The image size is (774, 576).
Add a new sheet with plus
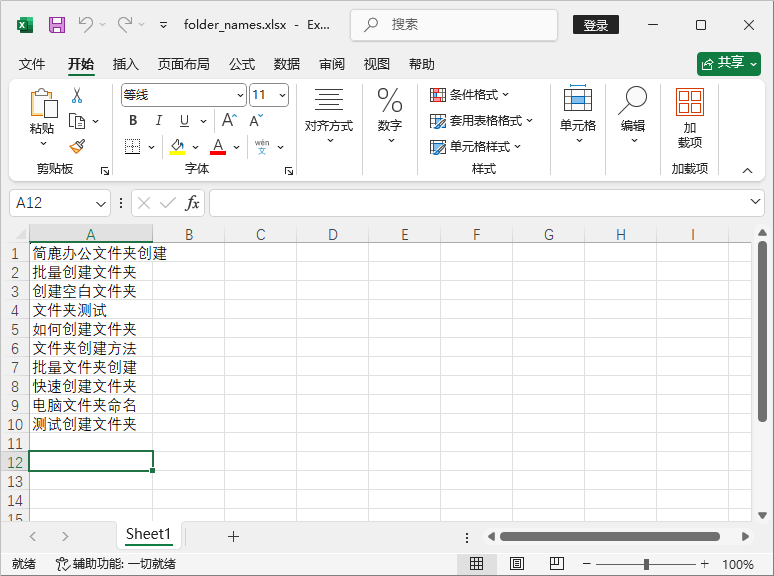point(233,537)
